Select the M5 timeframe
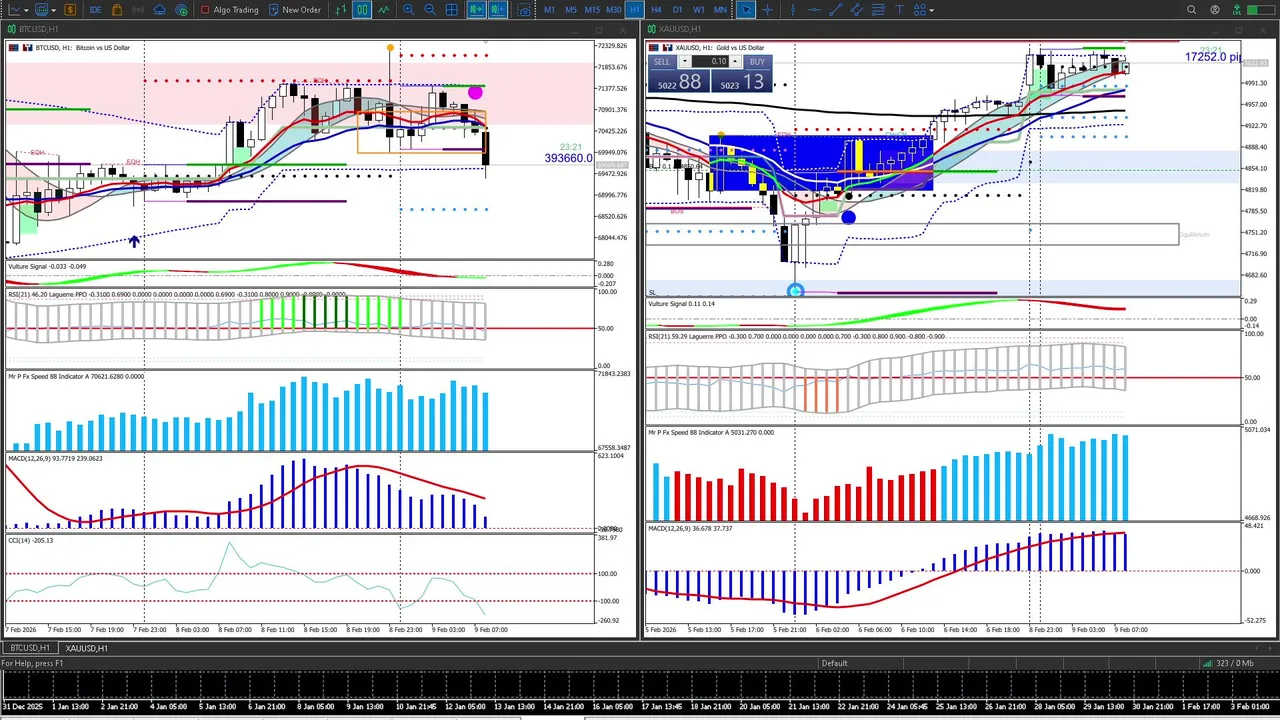 click(x=571, y=9)
